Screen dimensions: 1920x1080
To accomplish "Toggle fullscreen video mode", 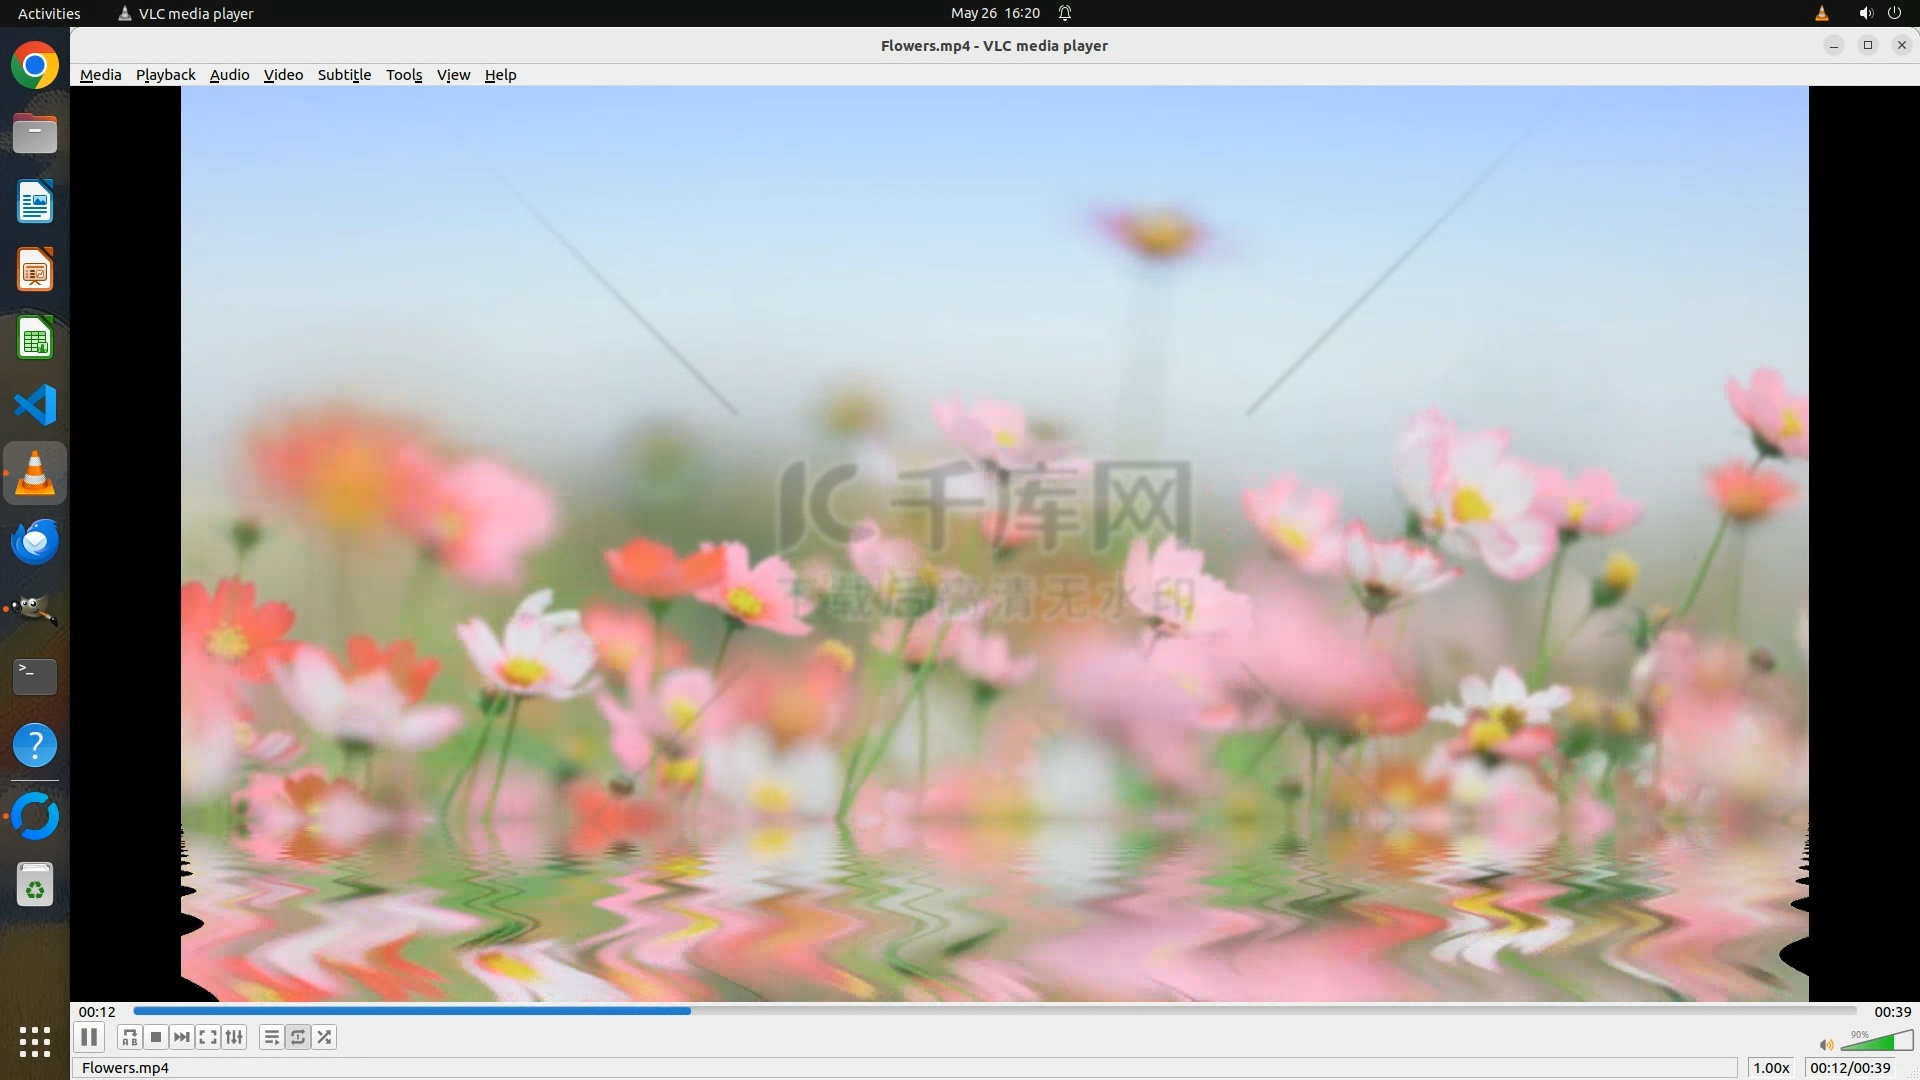I will pos(208,1037).
